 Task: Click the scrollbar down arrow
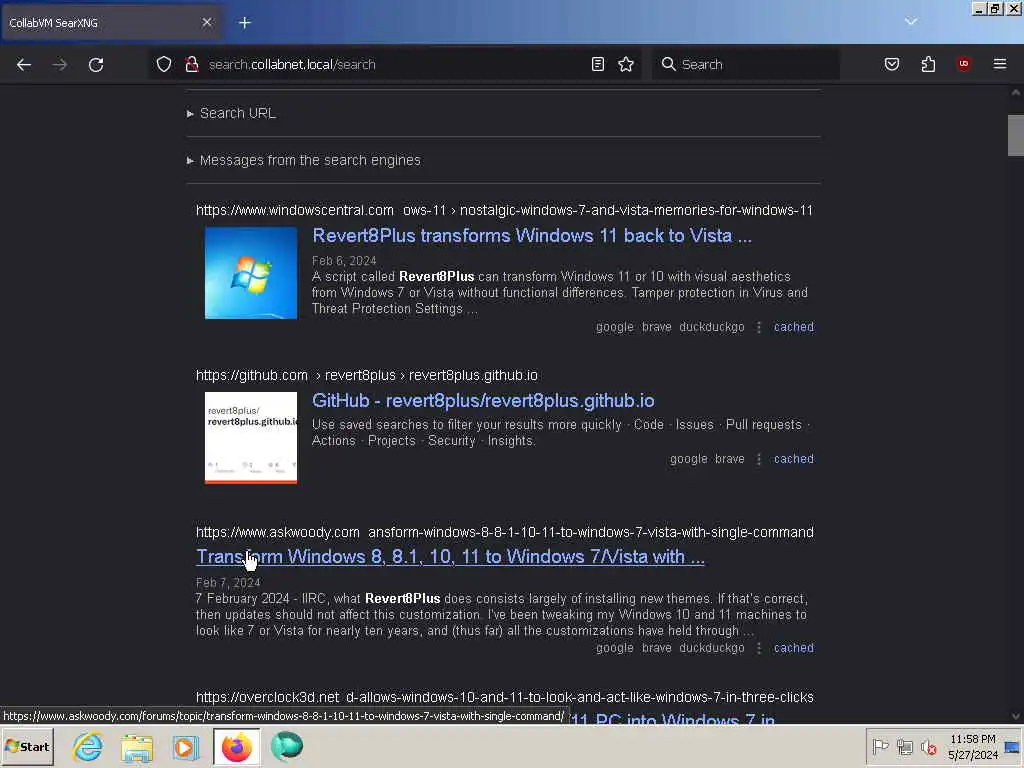pyautogui.click(x=1016, y=716)
